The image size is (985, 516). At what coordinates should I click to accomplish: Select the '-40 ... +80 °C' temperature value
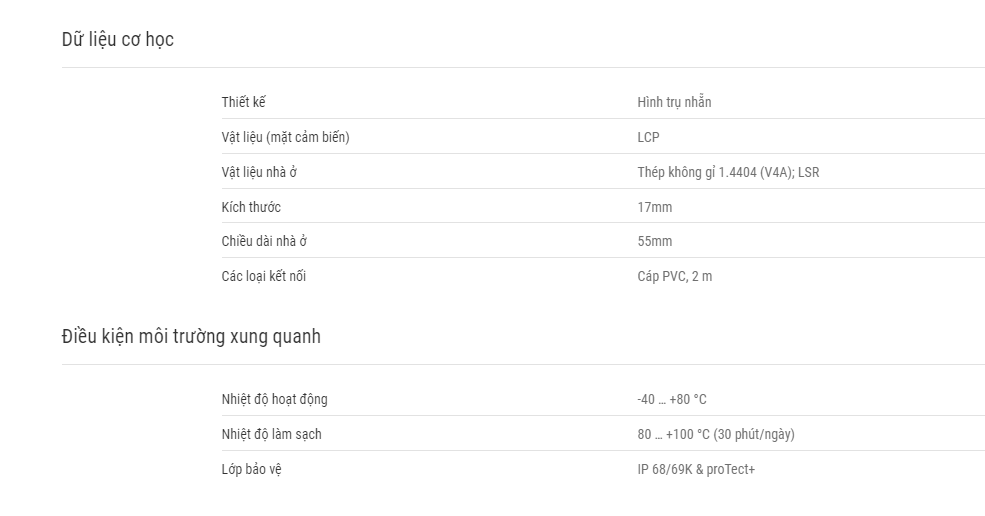click(672, 399)
